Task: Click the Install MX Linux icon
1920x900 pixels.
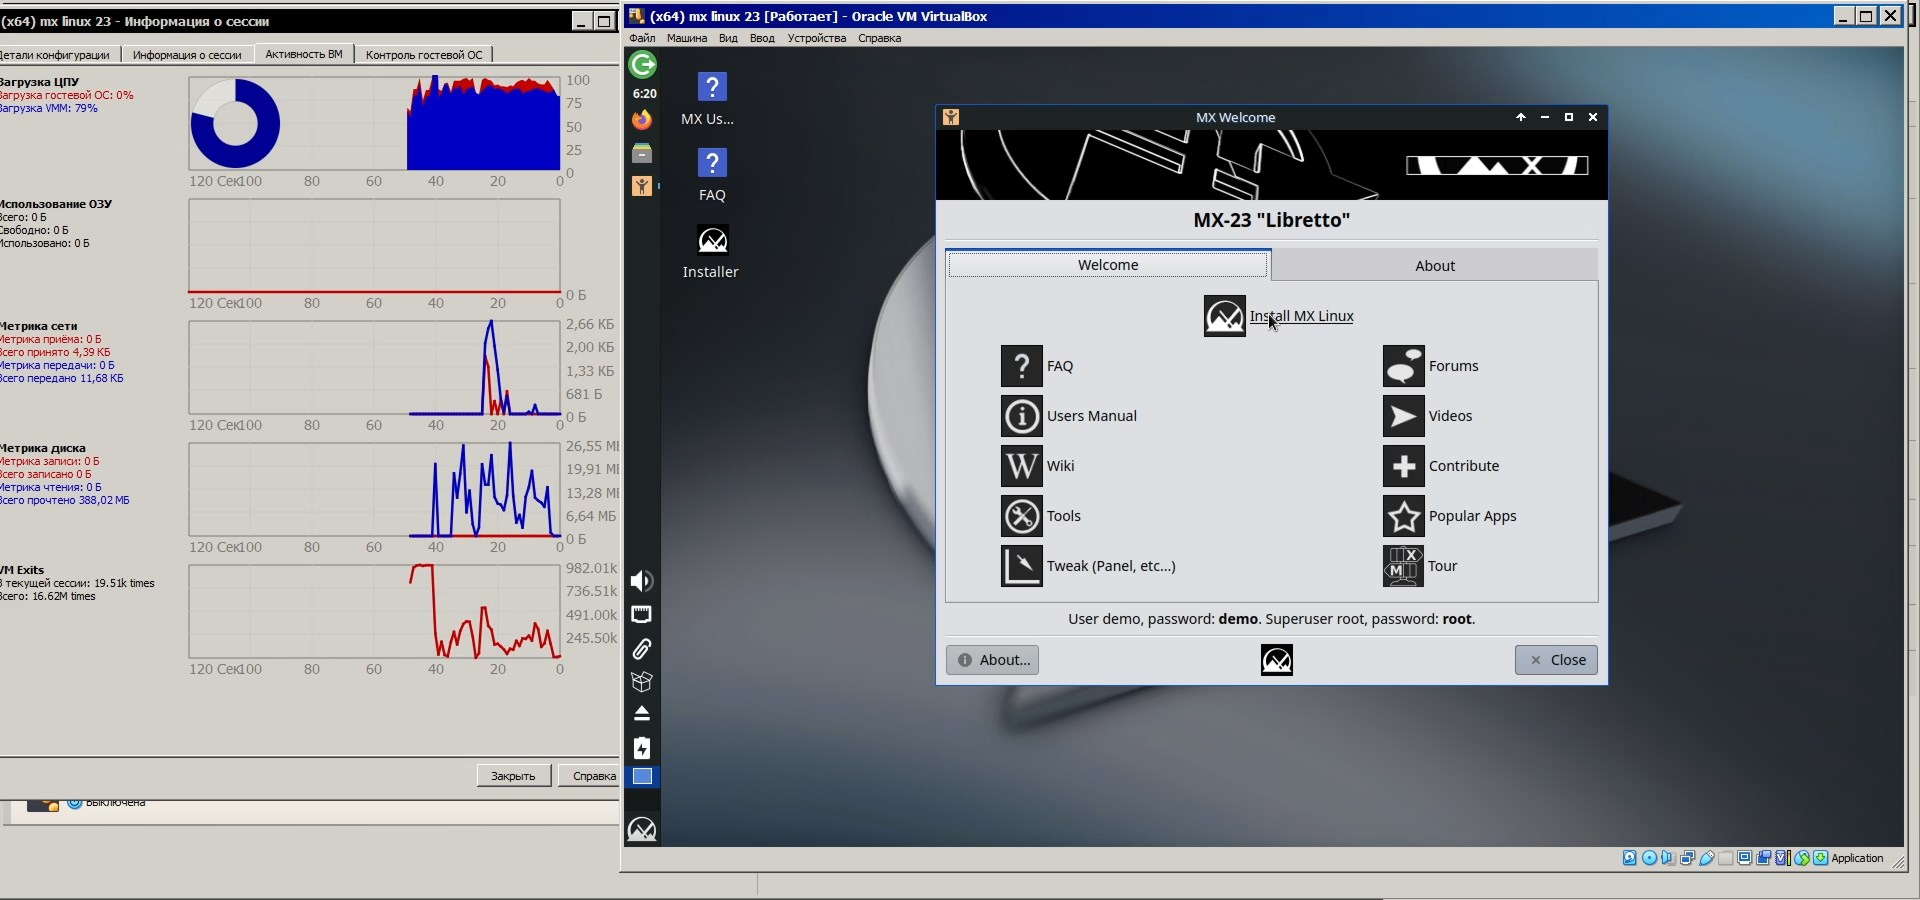Action: pos(1224,316)
